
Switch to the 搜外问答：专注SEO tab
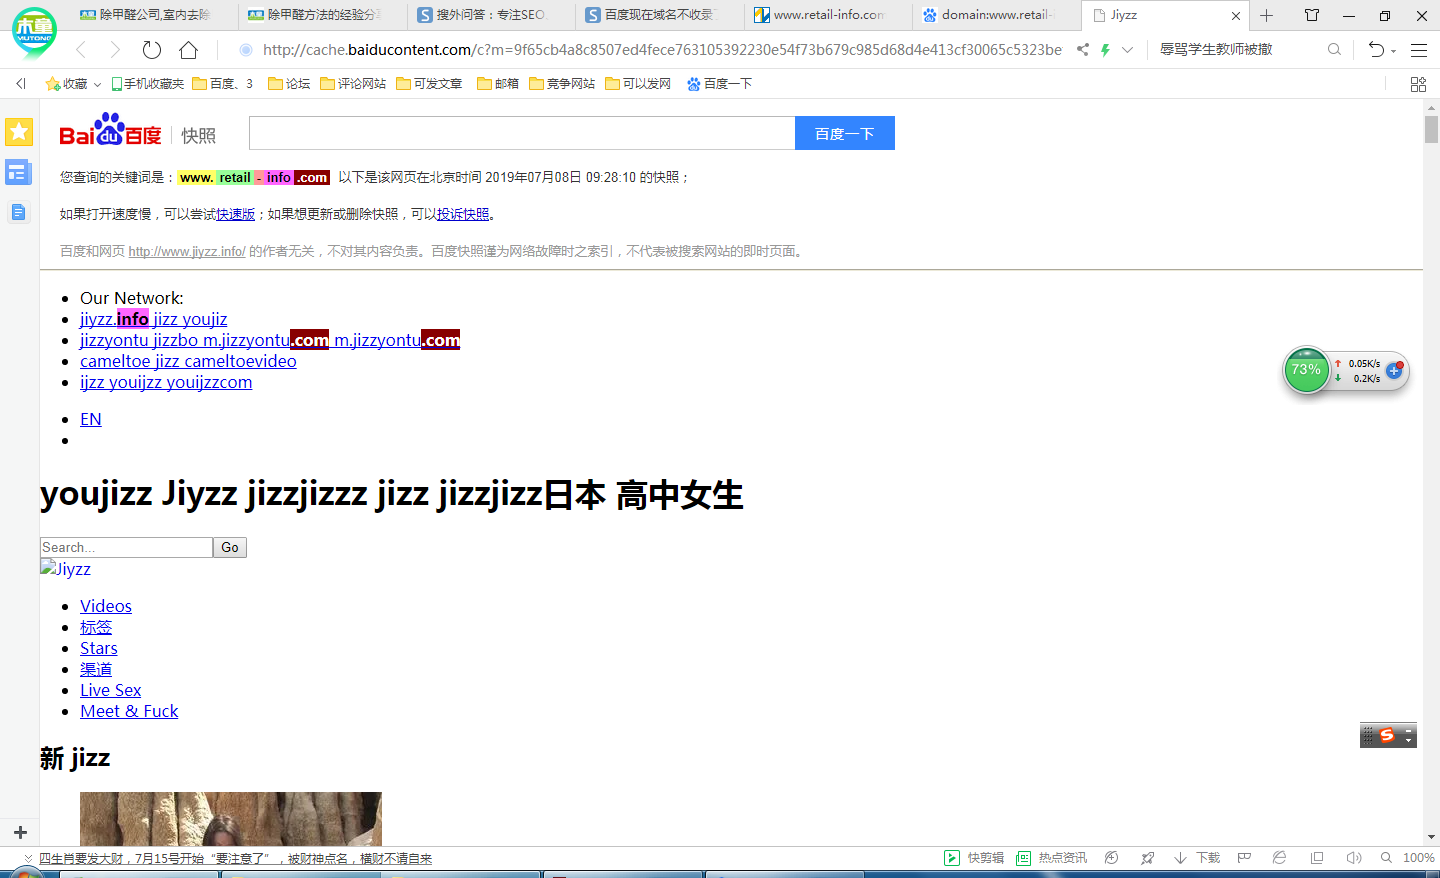[491, 15]
